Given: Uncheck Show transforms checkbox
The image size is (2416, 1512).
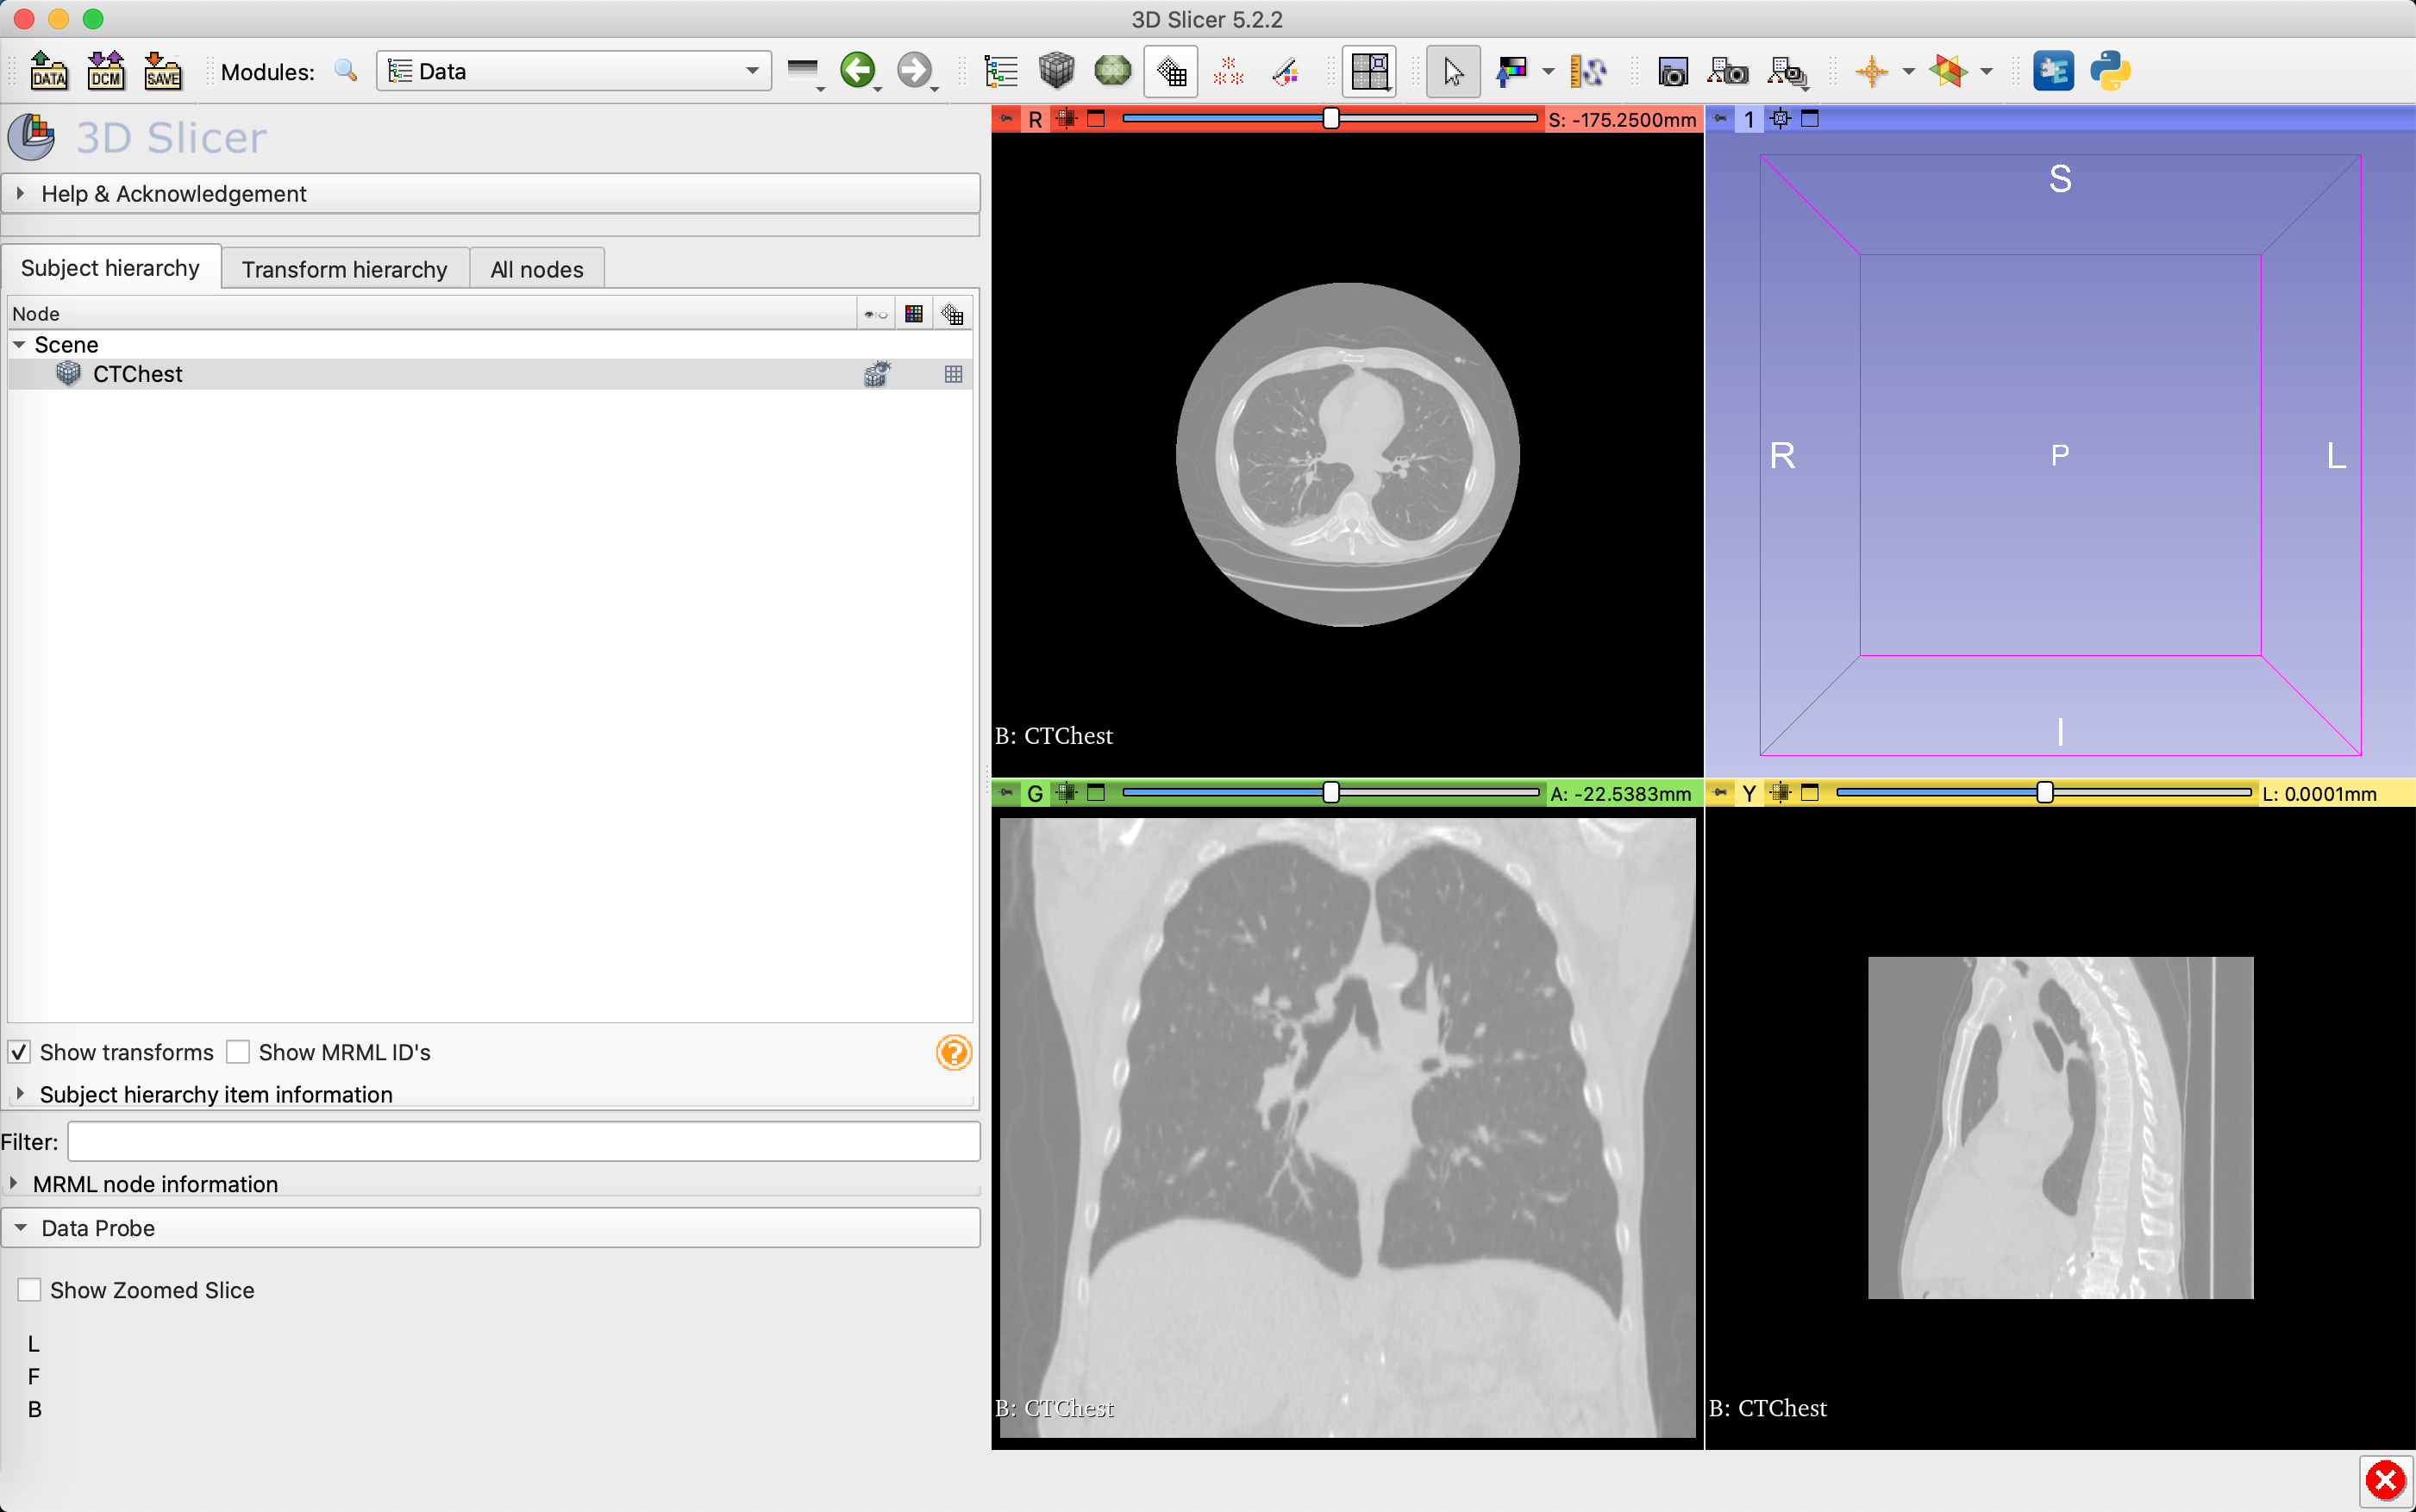Looking at the screenshot, I should (20, 1052).
